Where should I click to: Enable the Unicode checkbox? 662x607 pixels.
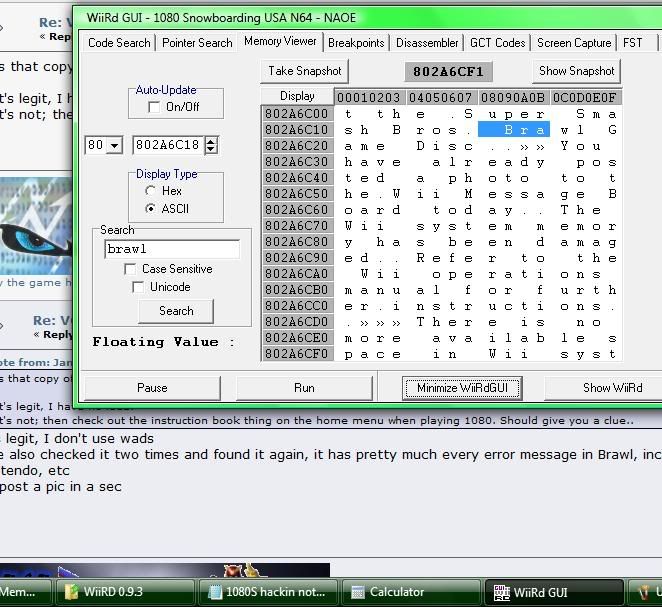(x=138, y=287)
